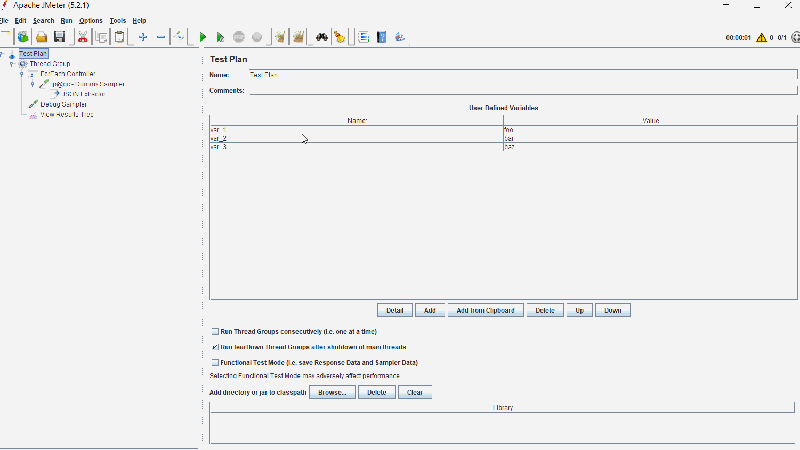Click Start no pauses icon

pyautogui.click(x=220, y=37)
